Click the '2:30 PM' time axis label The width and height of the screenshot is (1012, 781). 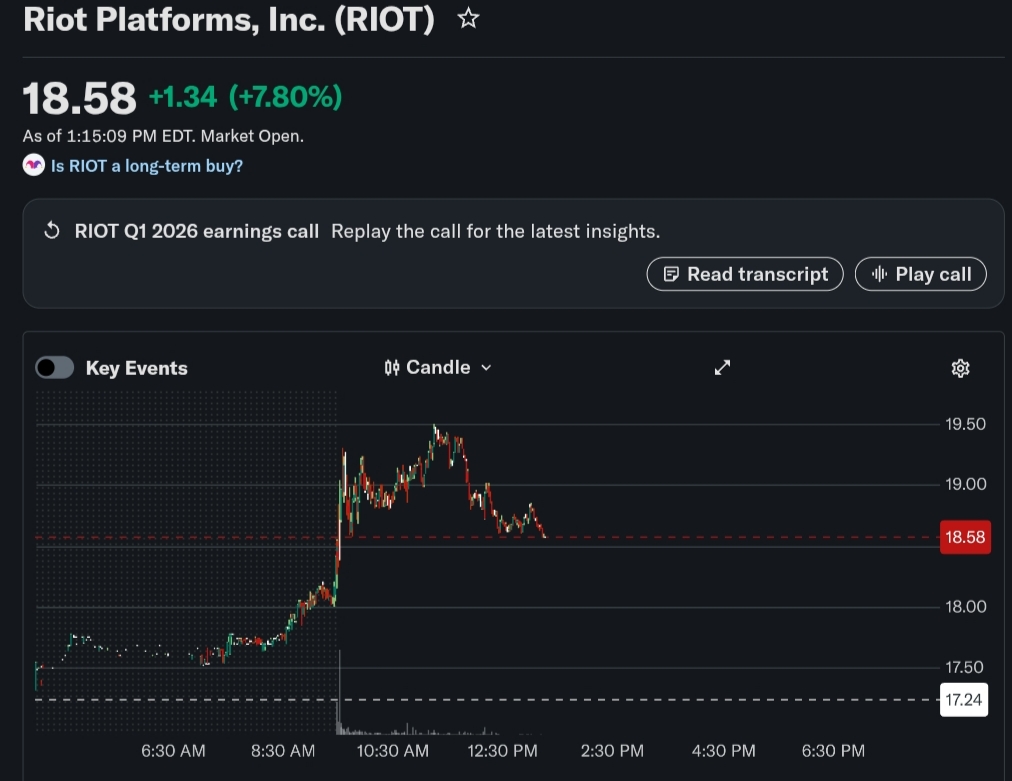(612, 751)
